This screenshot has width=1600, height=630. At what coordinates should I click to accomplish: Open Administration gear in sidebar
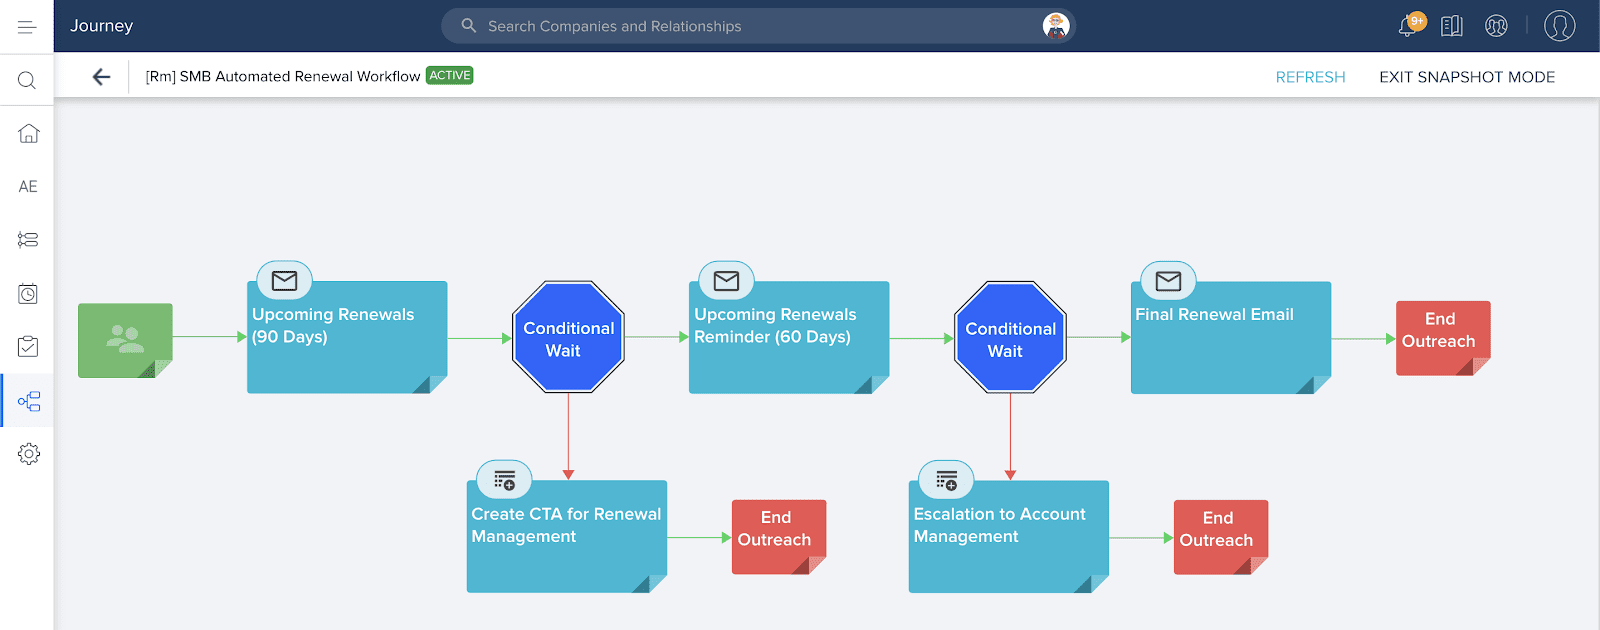(x=28, y=454)
